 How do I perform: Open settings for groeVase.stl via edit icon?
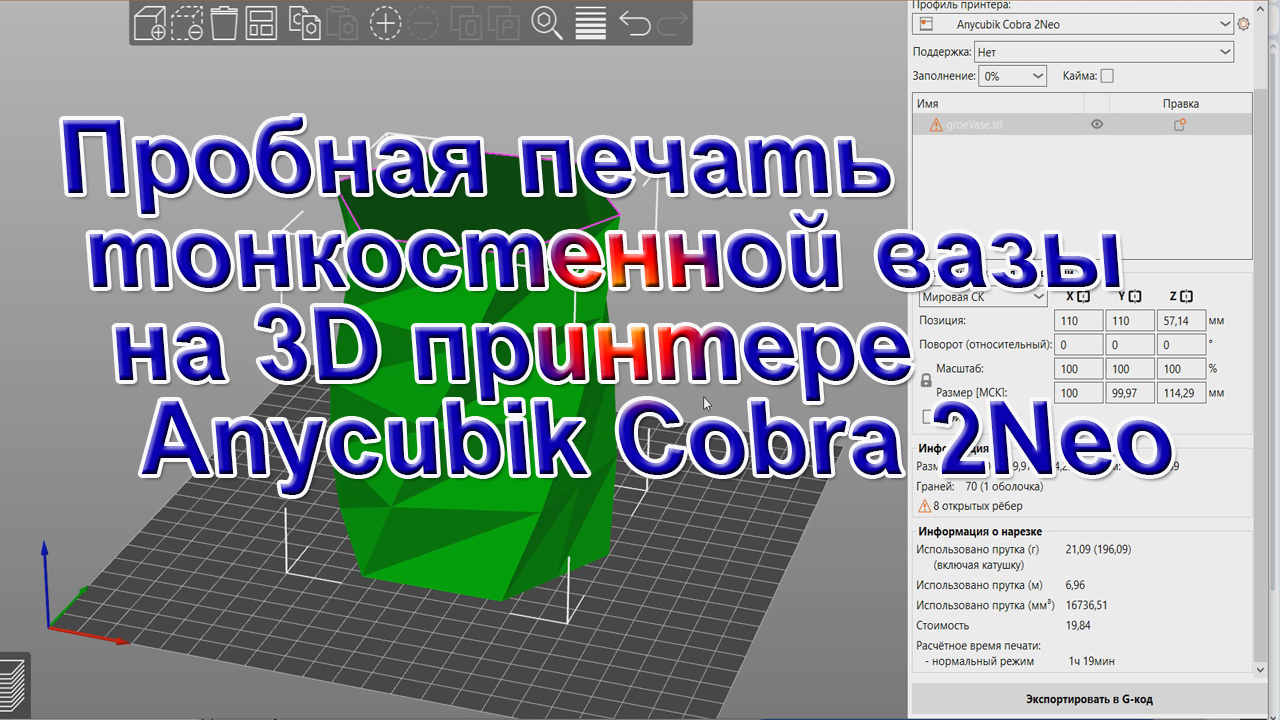pos(1179,123)
